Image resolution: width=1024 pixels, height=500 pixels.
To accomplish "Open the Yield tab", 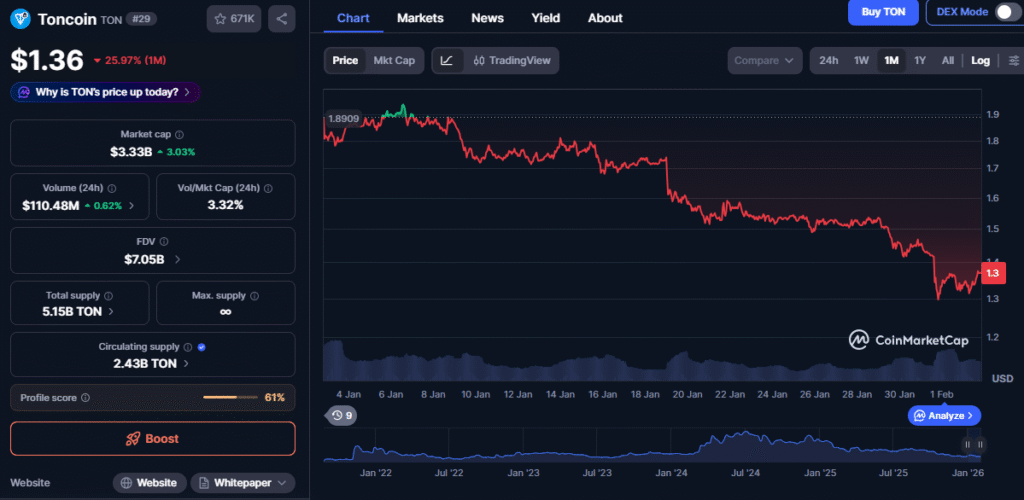I will click(x=545, y=18).
